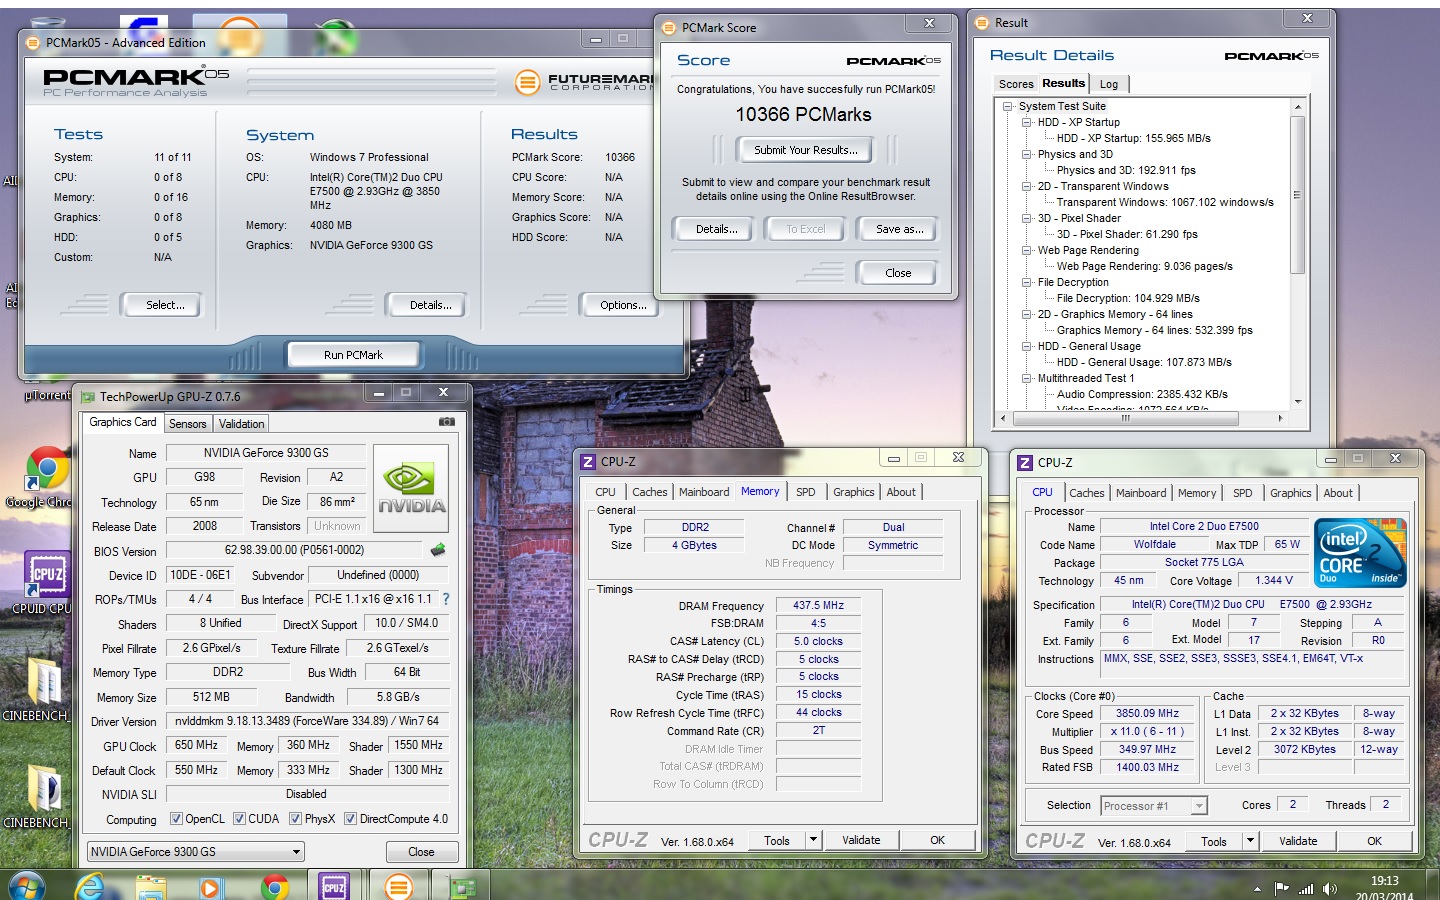1440x900 pixels.
Task: Collapse the Physics and 3D node
Action: pyautogui.click(x=1026, y=154)
